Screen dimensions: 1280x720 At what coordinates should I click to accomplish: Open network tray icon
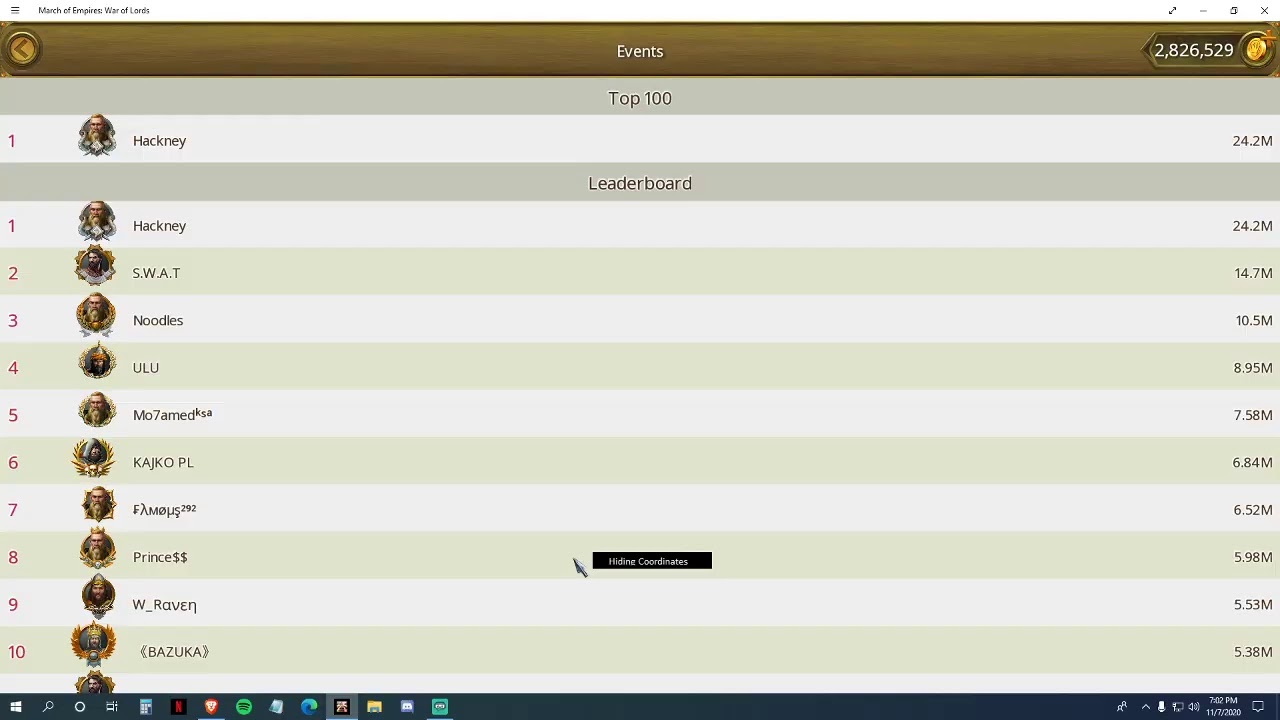[1178, 707]
